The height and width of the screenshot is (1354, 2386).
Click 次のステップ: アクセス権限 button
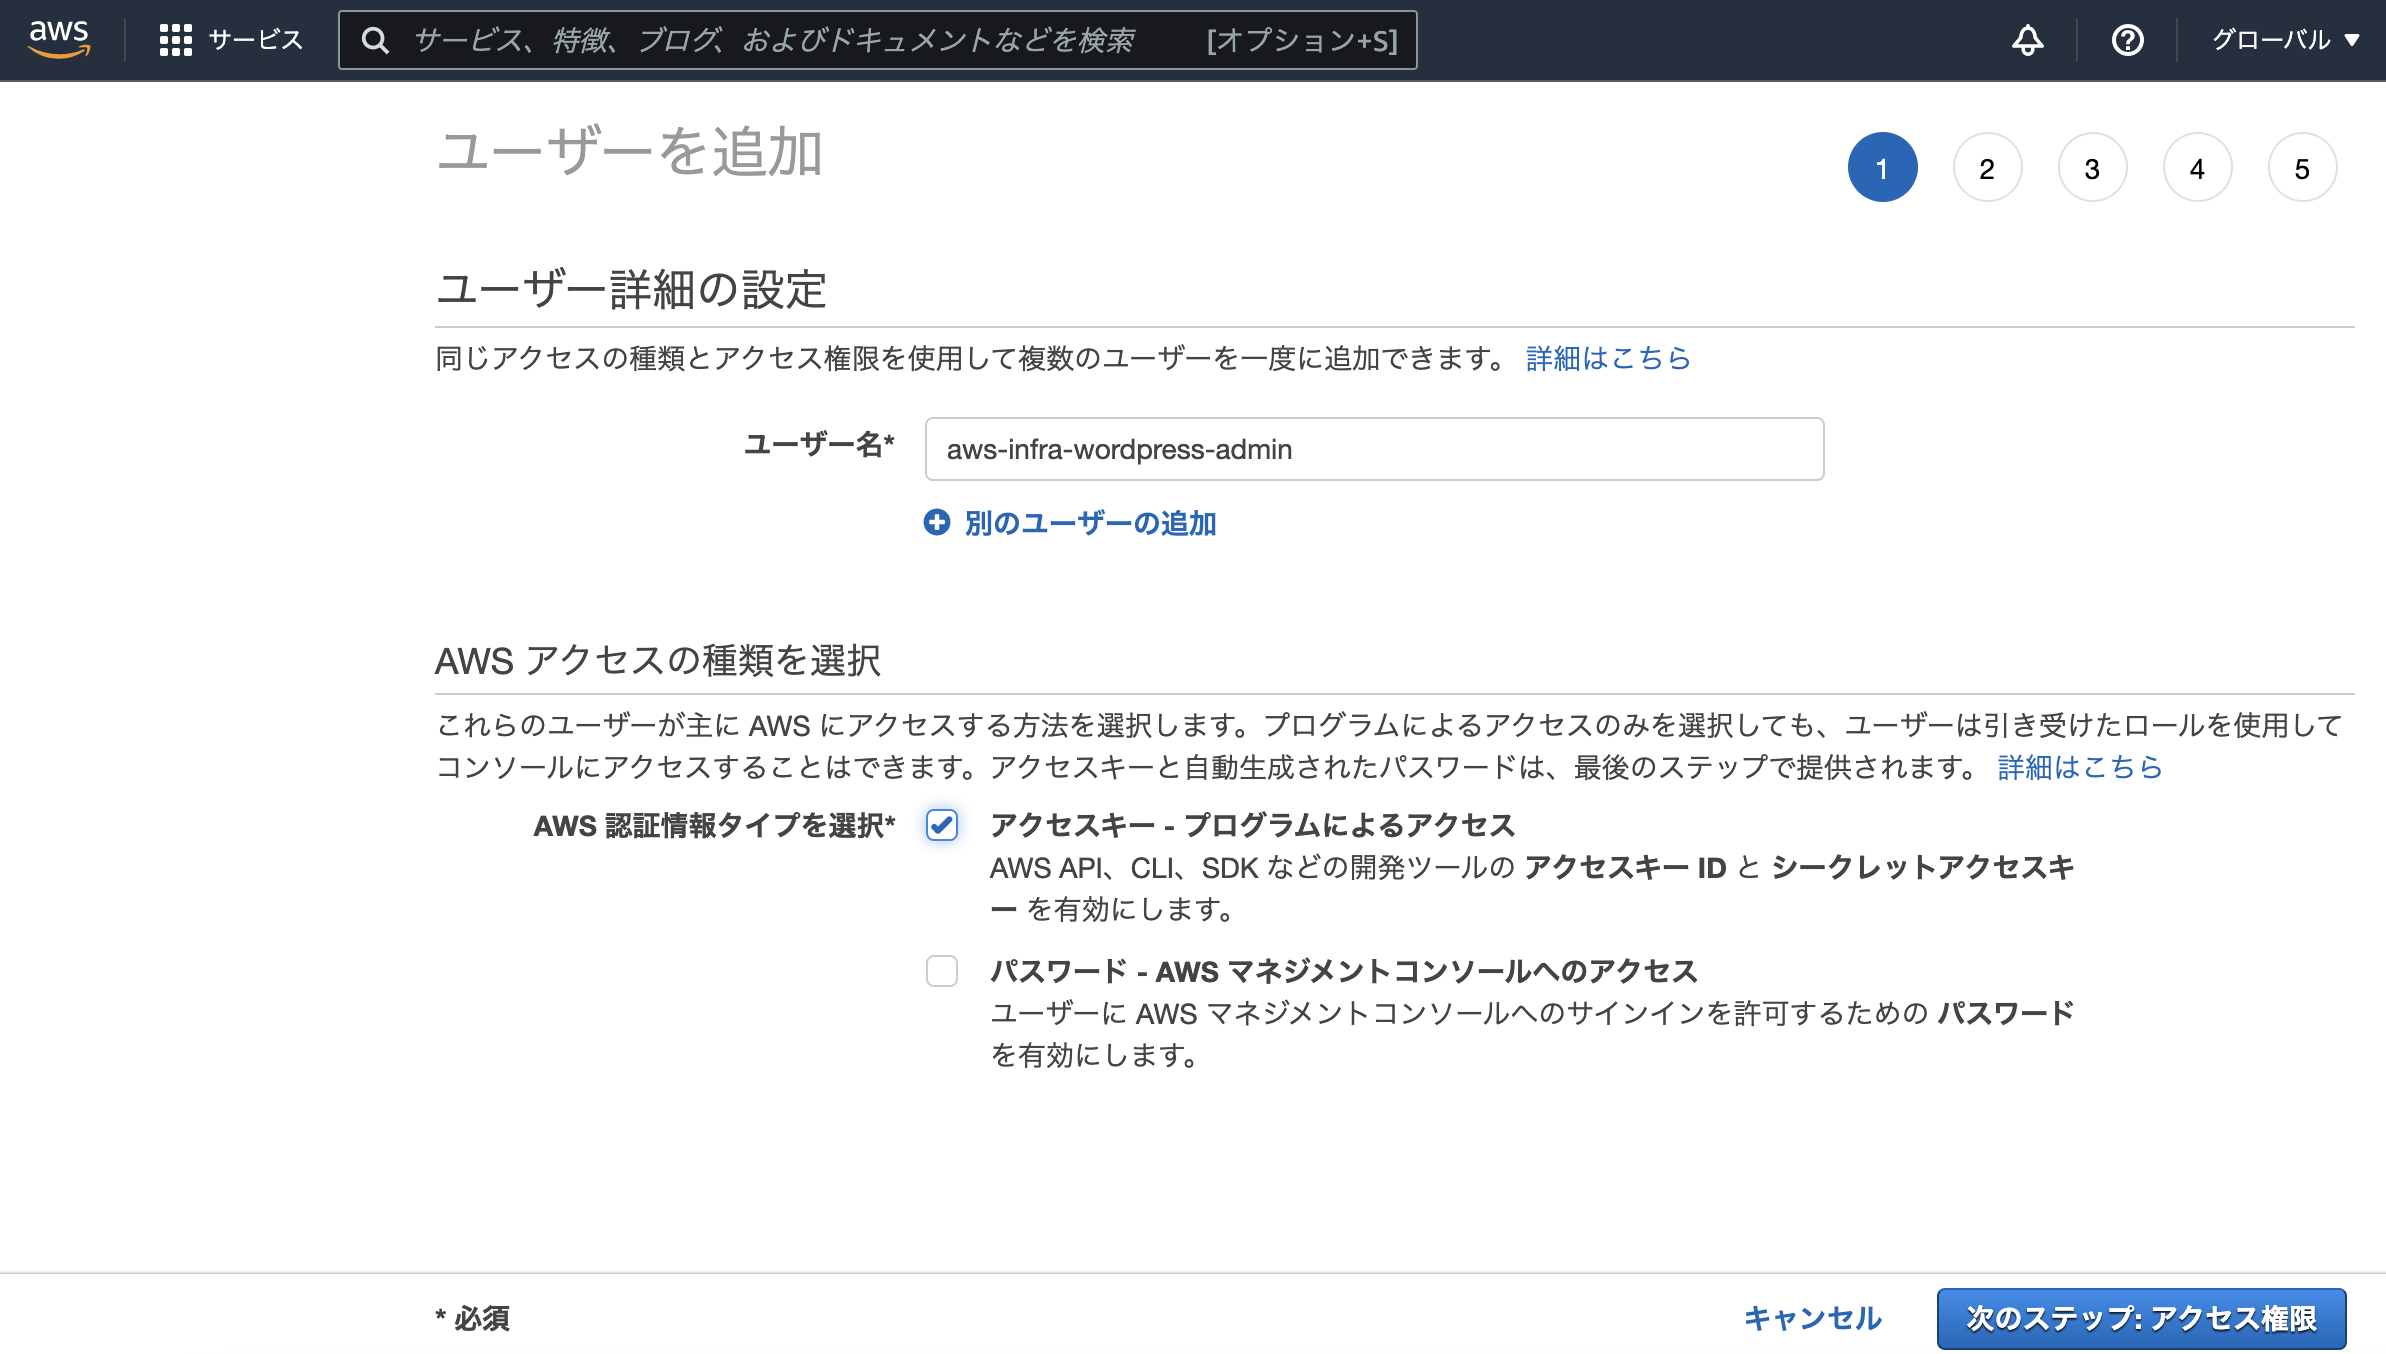tap(2142, 1317)
